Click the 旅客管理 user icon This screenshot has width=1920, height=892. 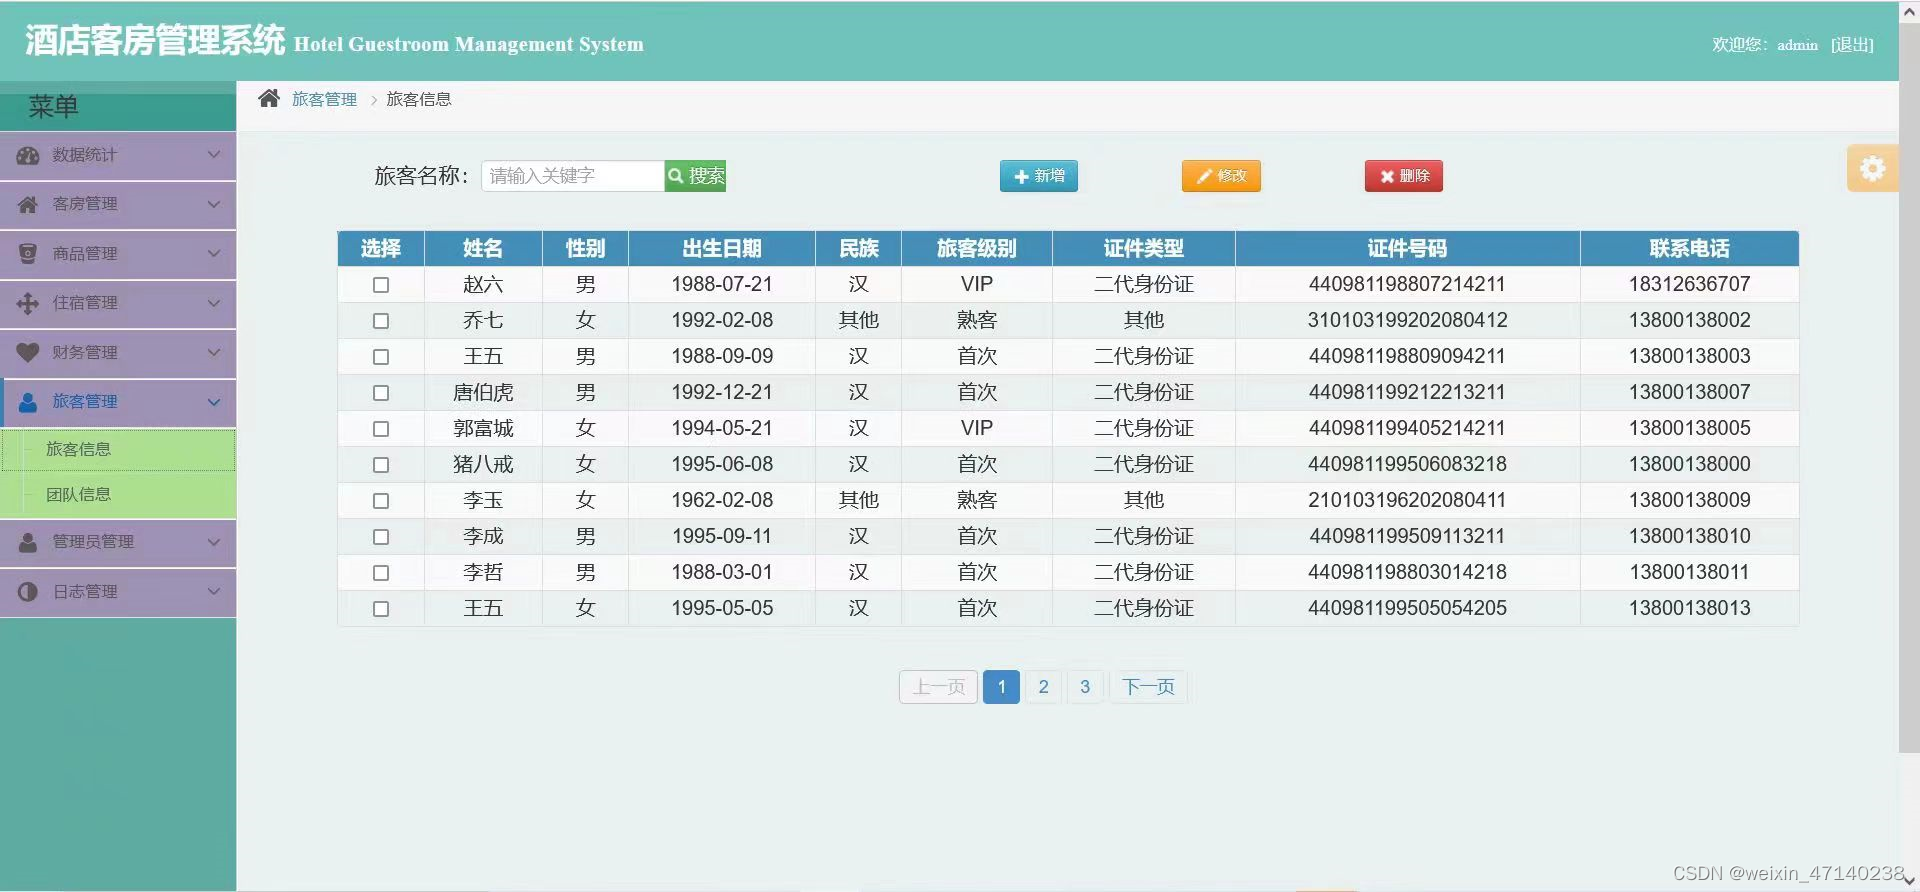click(x=28, y=402)
